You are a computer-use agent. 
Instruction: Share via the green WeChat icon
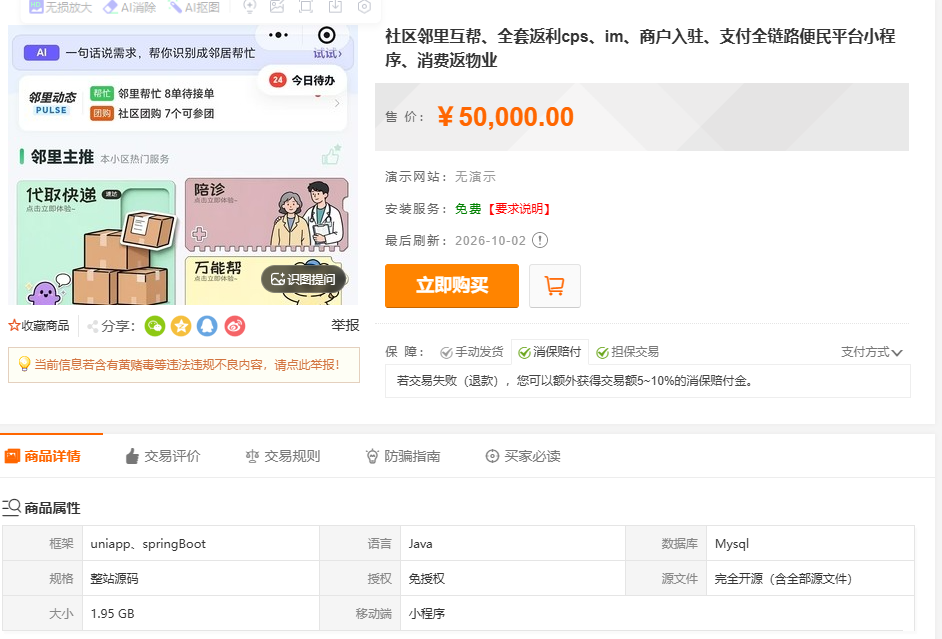tap(155, 326)
